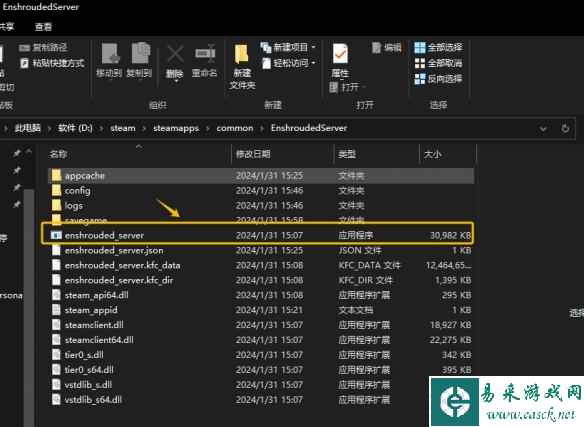This screenshot has height=427, width=584.
Task: Click the KFC_DATA 文件 type cell
Action: (369, 265)
